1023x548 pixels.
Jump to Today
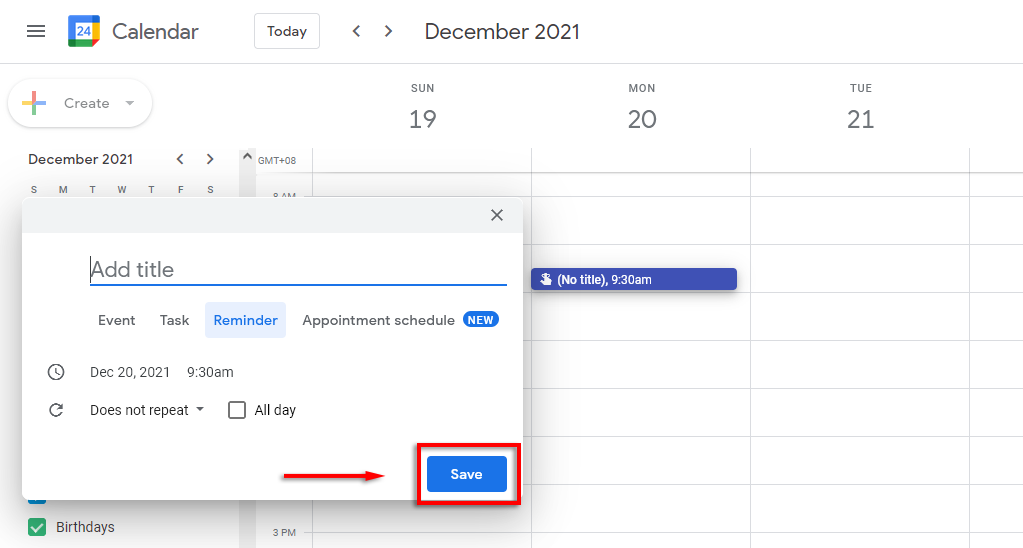(287, 31)
